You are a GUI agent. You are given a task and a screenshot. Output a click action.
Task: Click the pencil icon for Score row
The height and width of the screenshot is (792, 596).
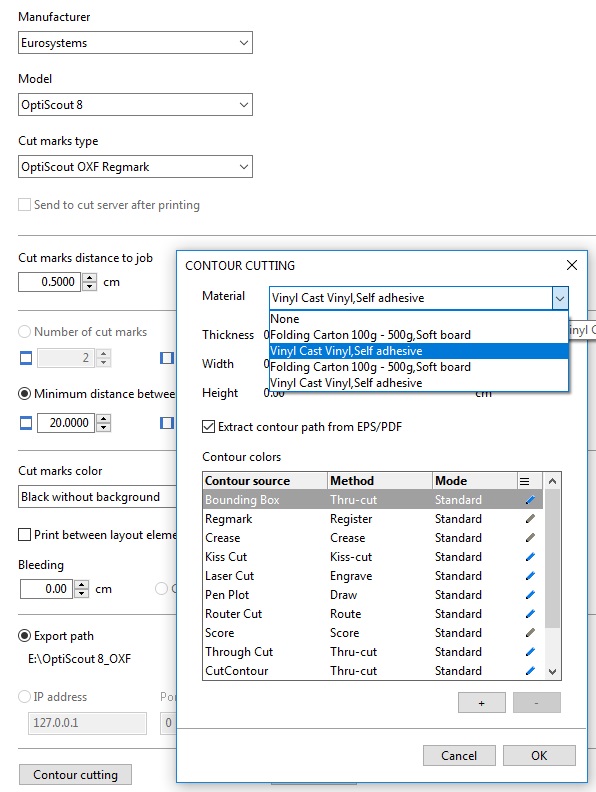click(x=530, y=632)
